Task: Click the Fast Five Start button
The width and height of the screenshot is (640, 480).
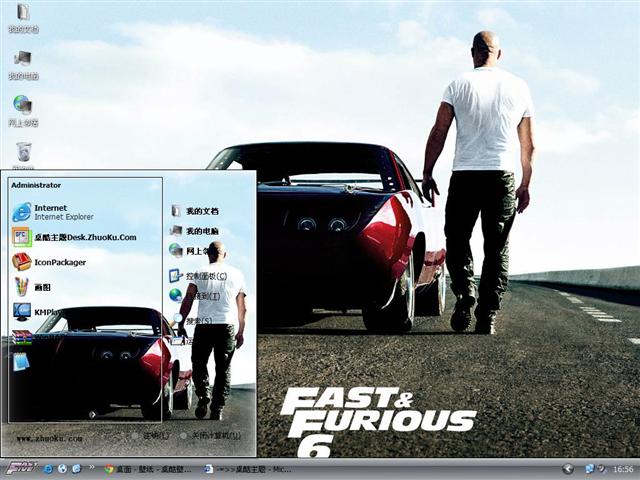Action: (21, 468)
